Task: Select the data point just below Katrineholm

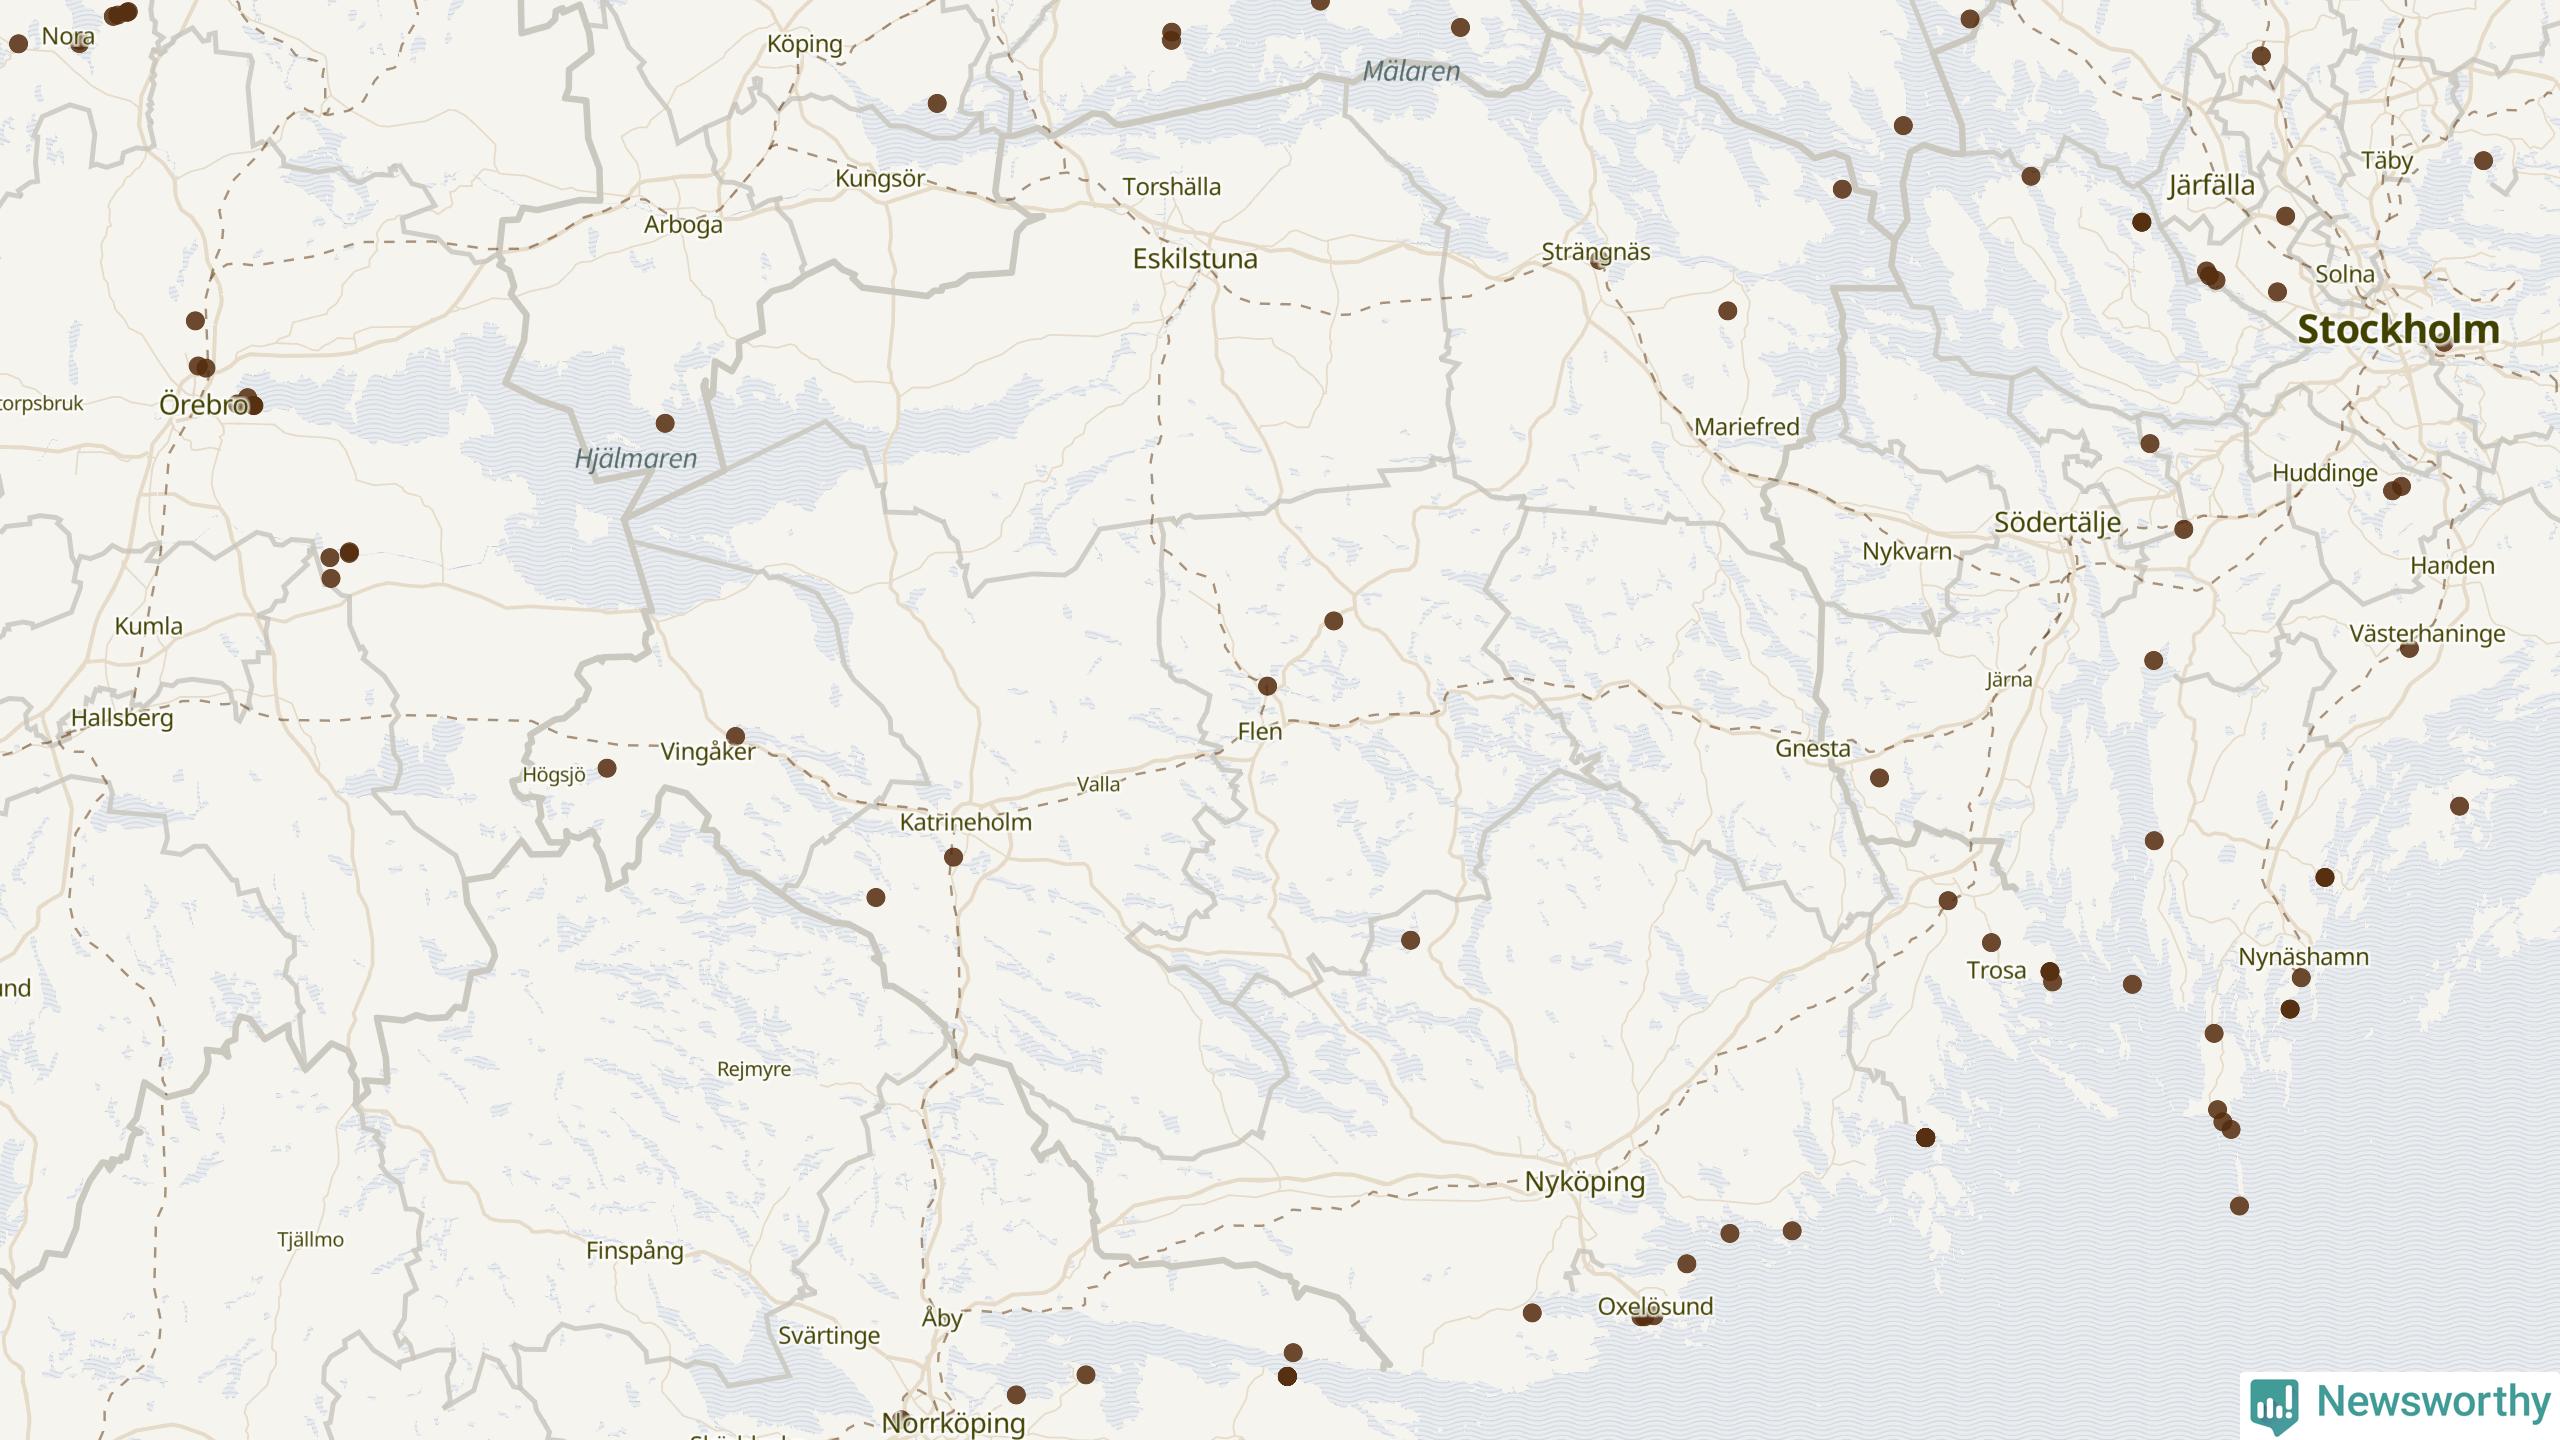Action: [954, 858]
